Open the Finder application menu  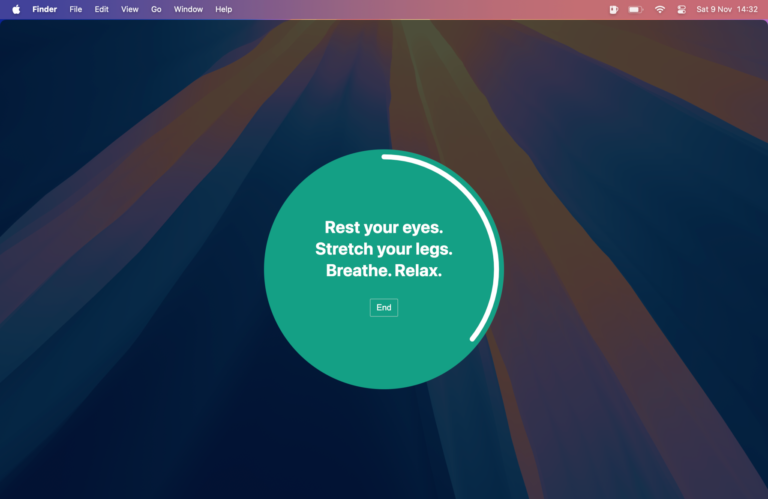click(44, 9)
